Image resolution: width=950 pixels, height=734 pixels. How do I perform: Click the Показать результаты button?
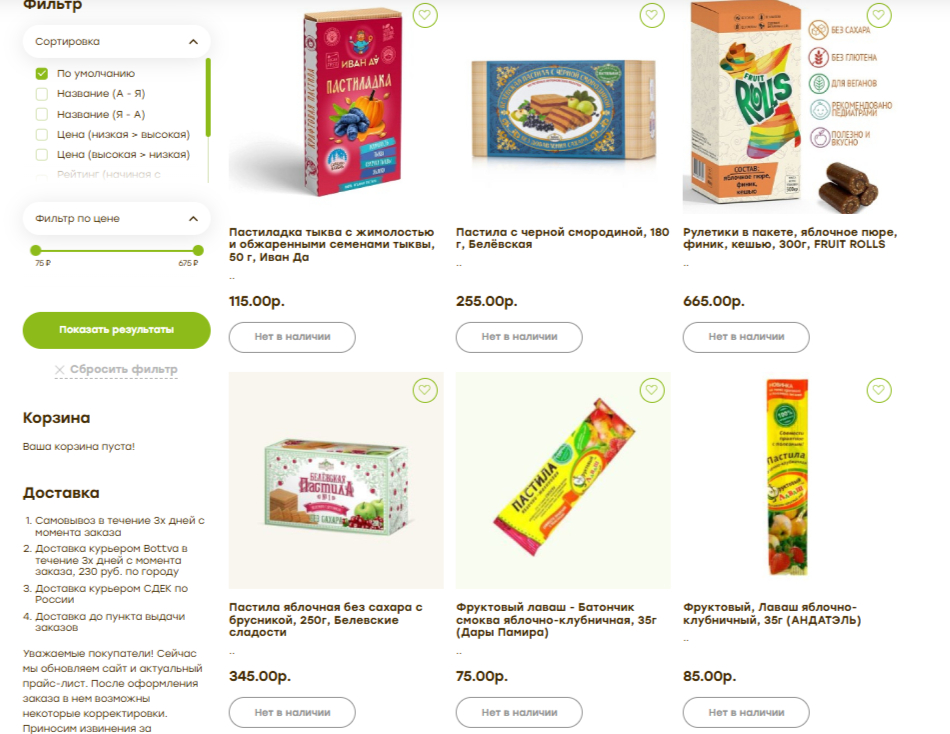[x=116, y=330]
